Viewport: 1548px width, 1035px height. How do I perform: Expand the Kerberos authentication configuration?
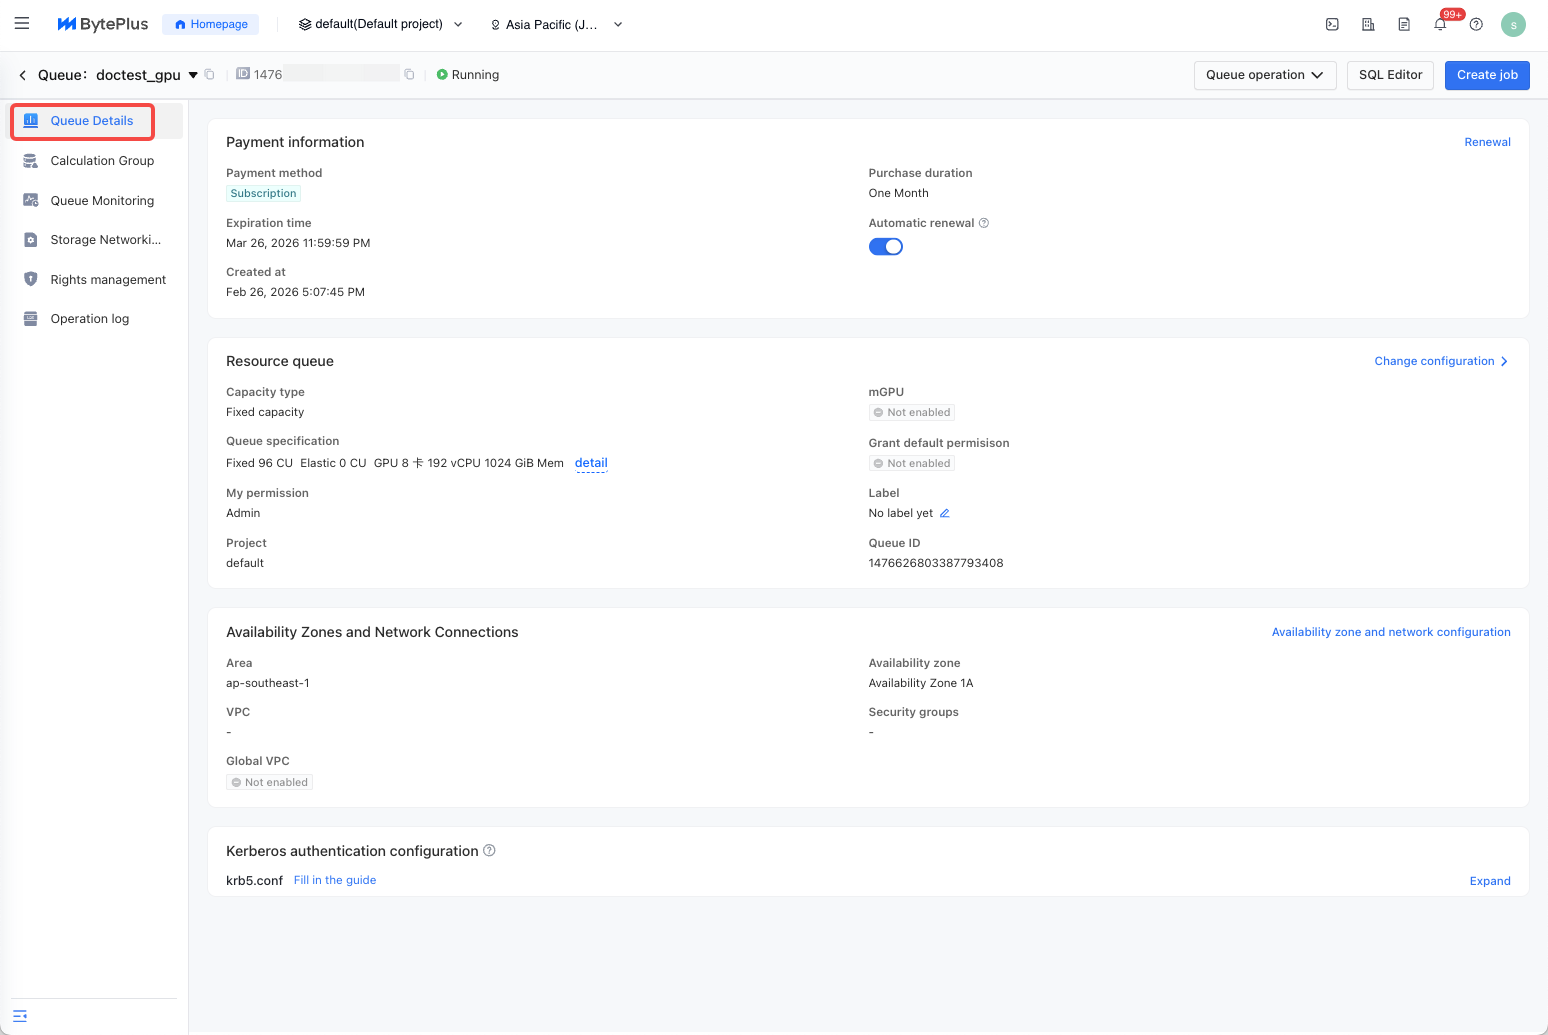point(1489,881)
